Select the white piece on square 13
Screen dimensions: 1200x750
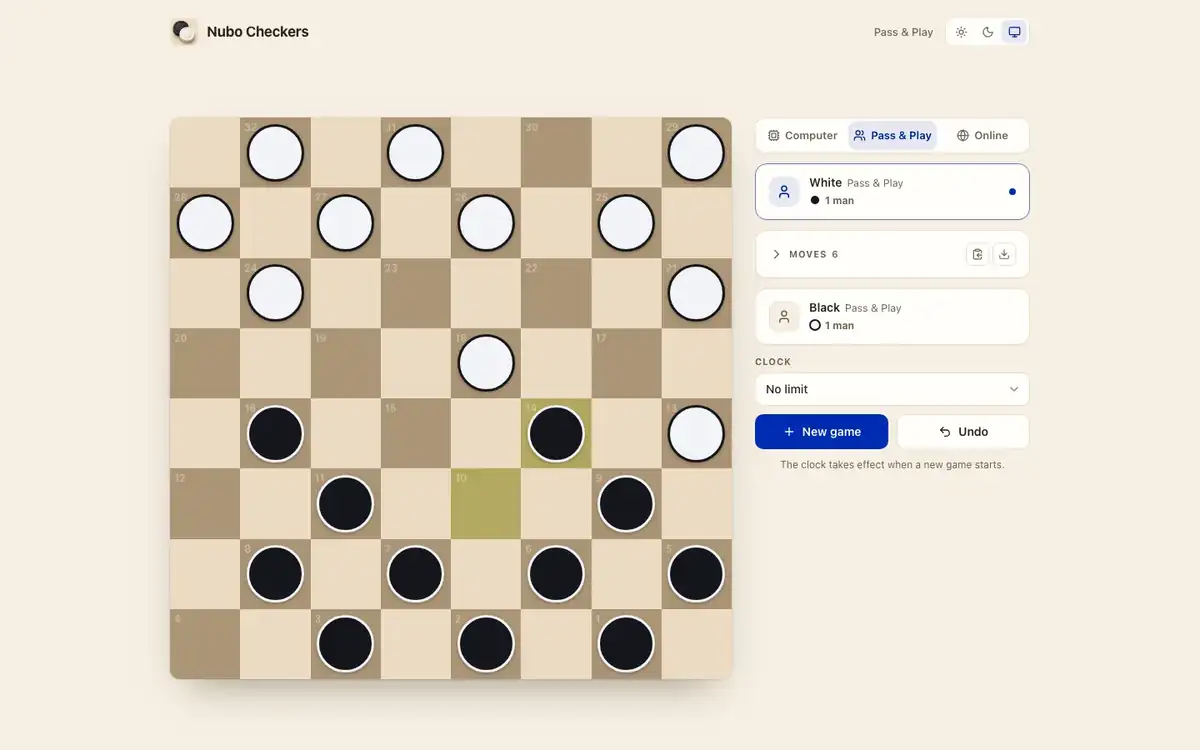[696, 433]
